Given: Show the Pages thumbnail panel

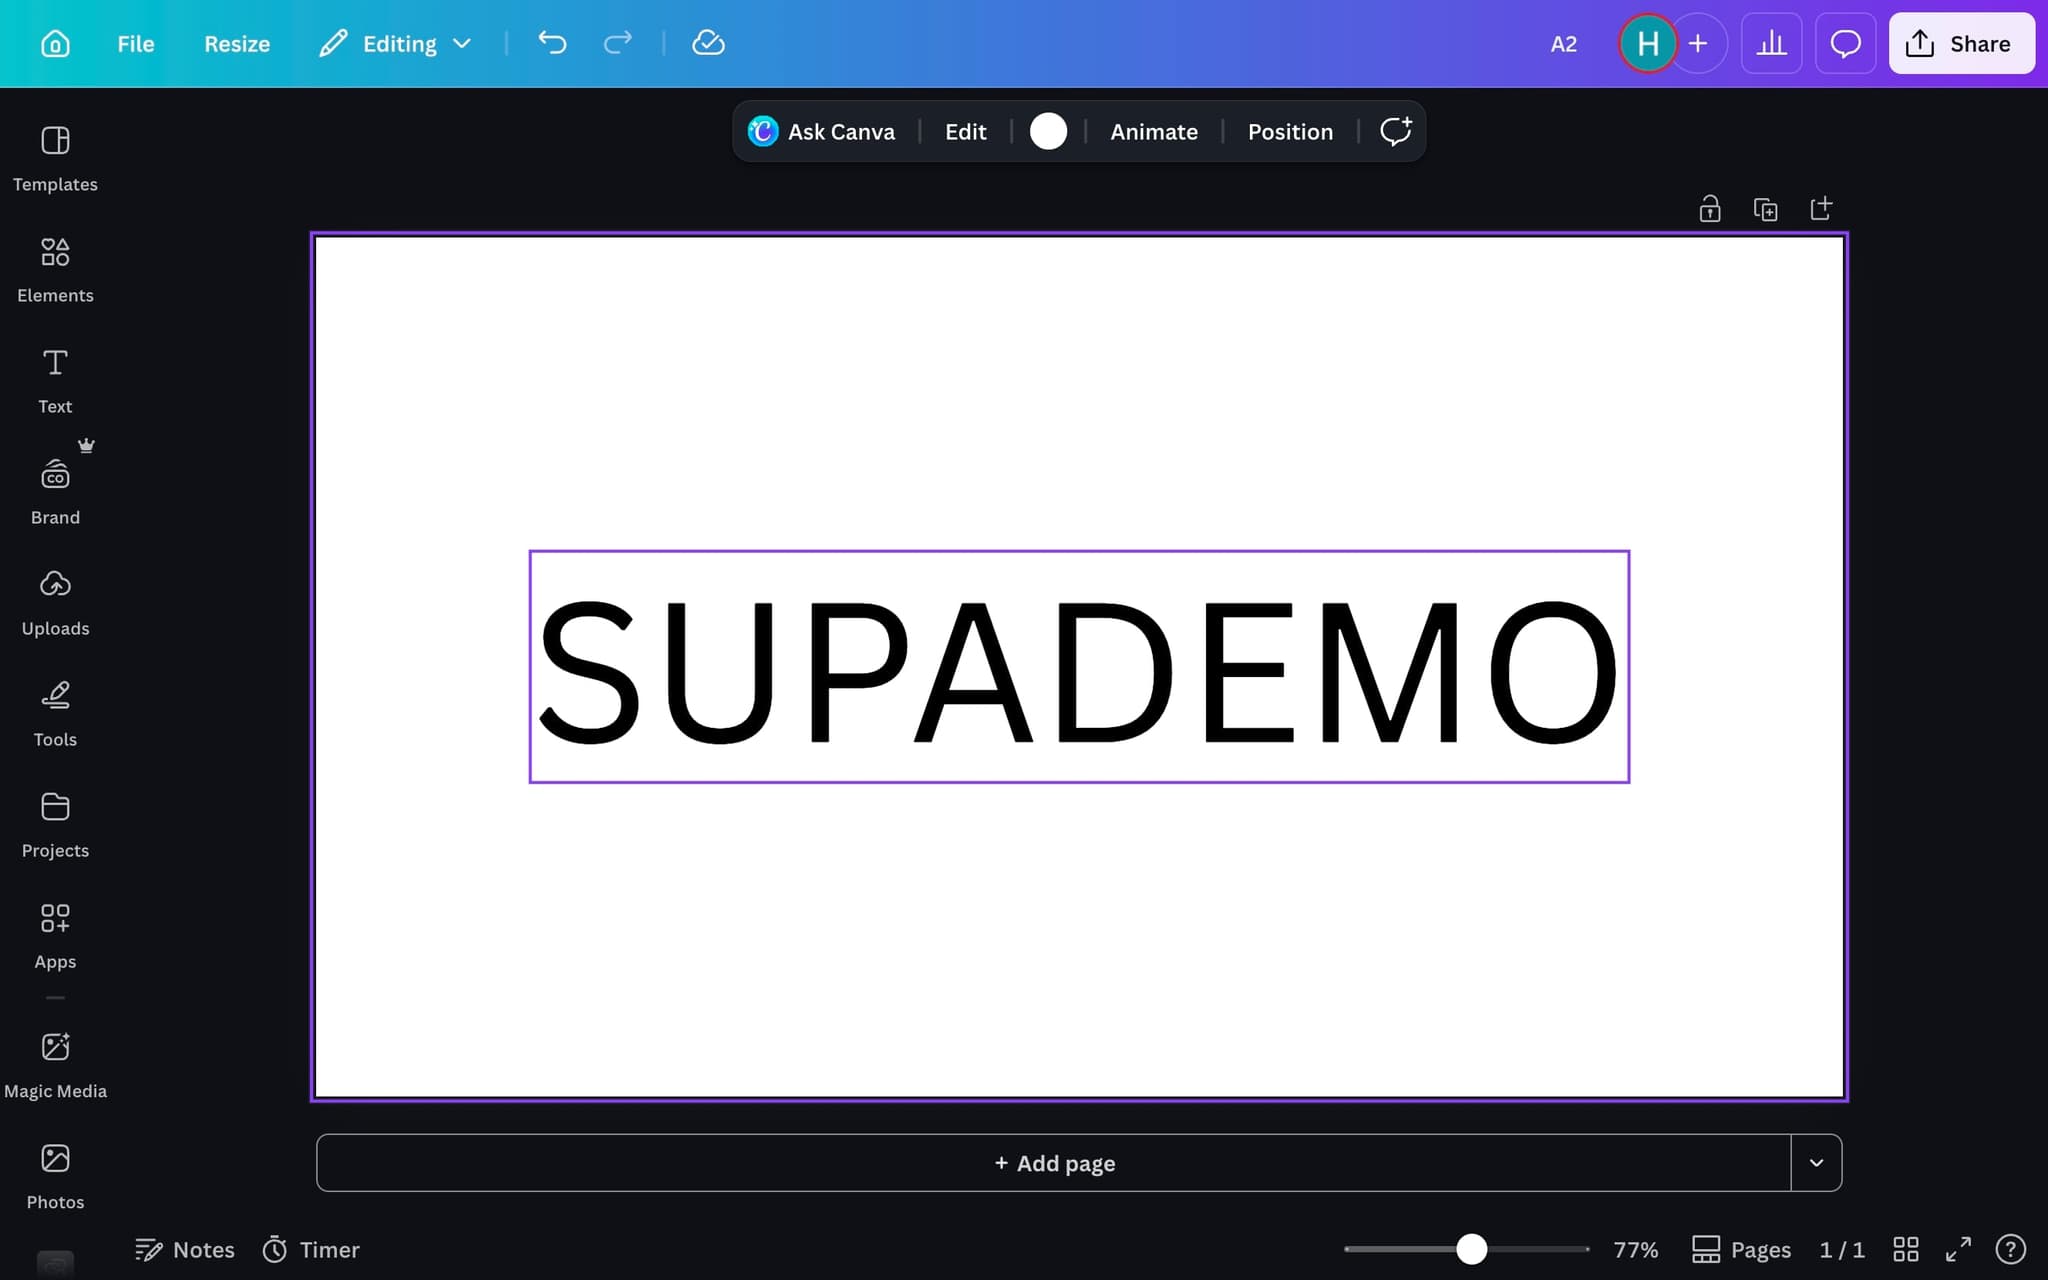Looking at the screenshot, I should [x=1741, y=1249].
